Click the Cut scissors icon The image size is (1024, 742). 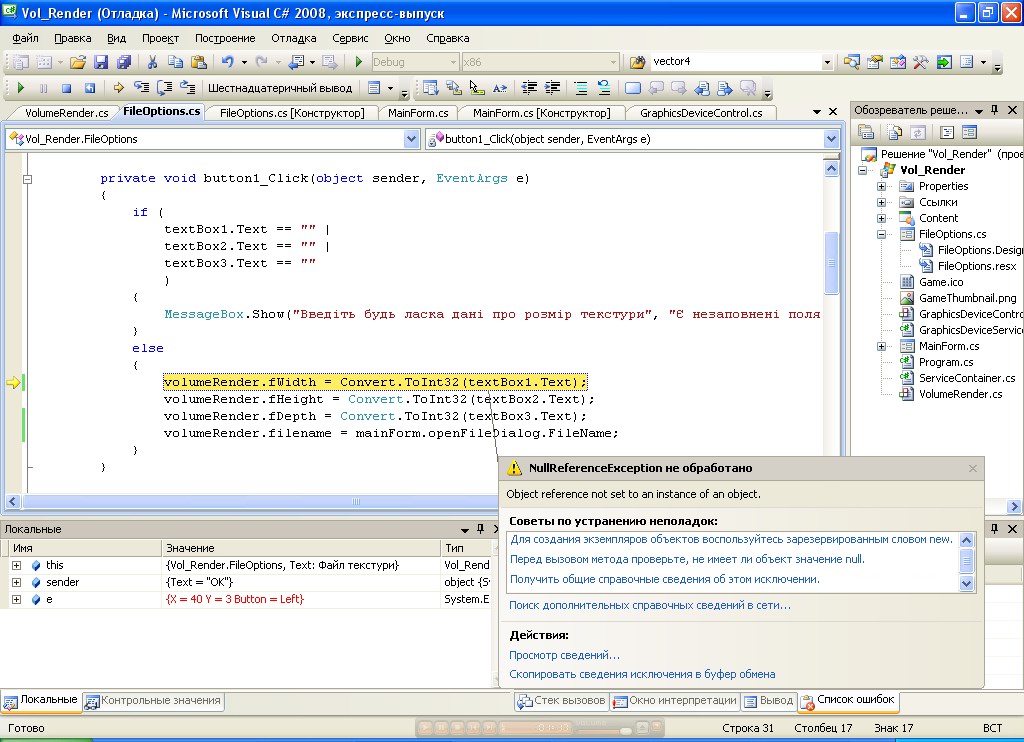pyautogui.click(x=153, y=62)
